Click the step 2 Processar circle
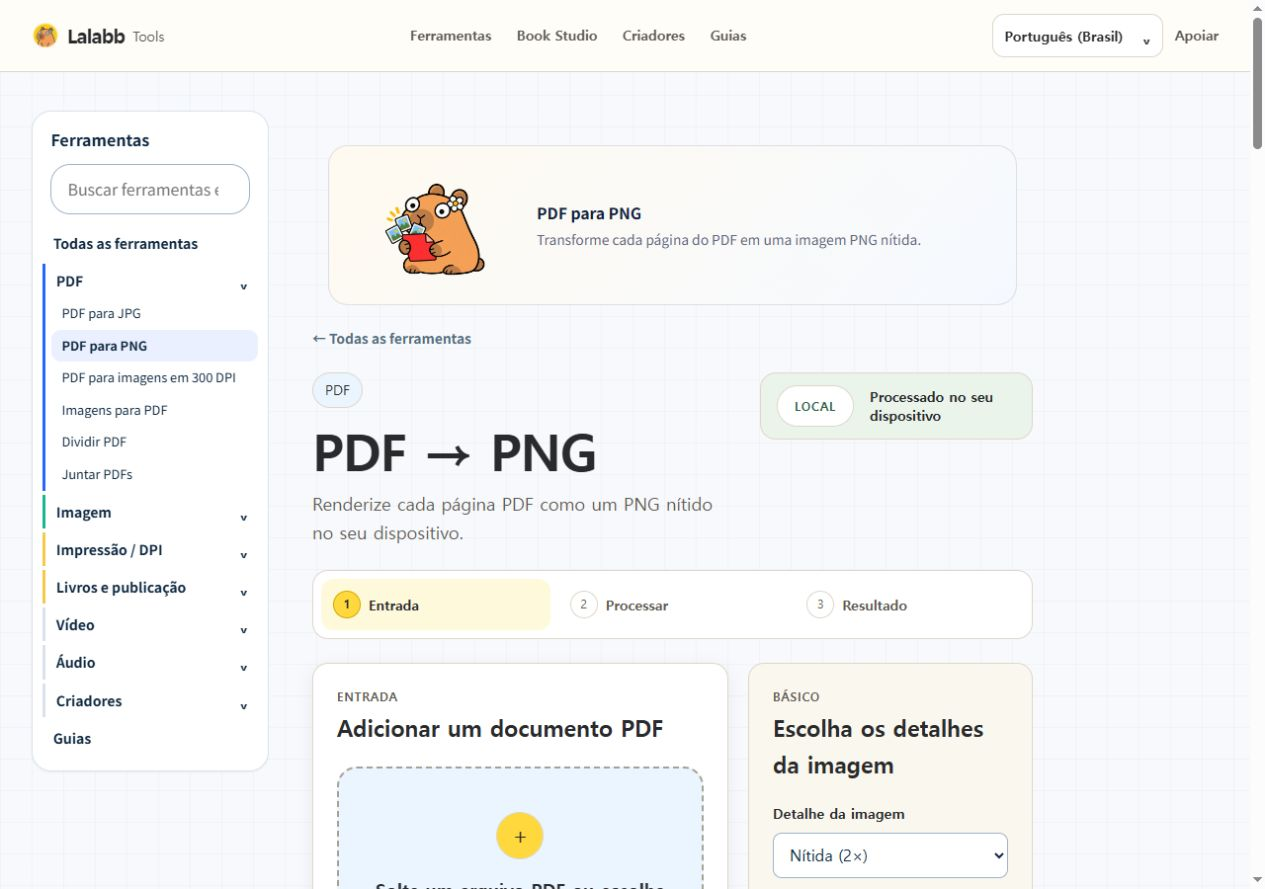The width and height of the screenshot is (1265, 889). pyautogui.click(x=584, y=605)
